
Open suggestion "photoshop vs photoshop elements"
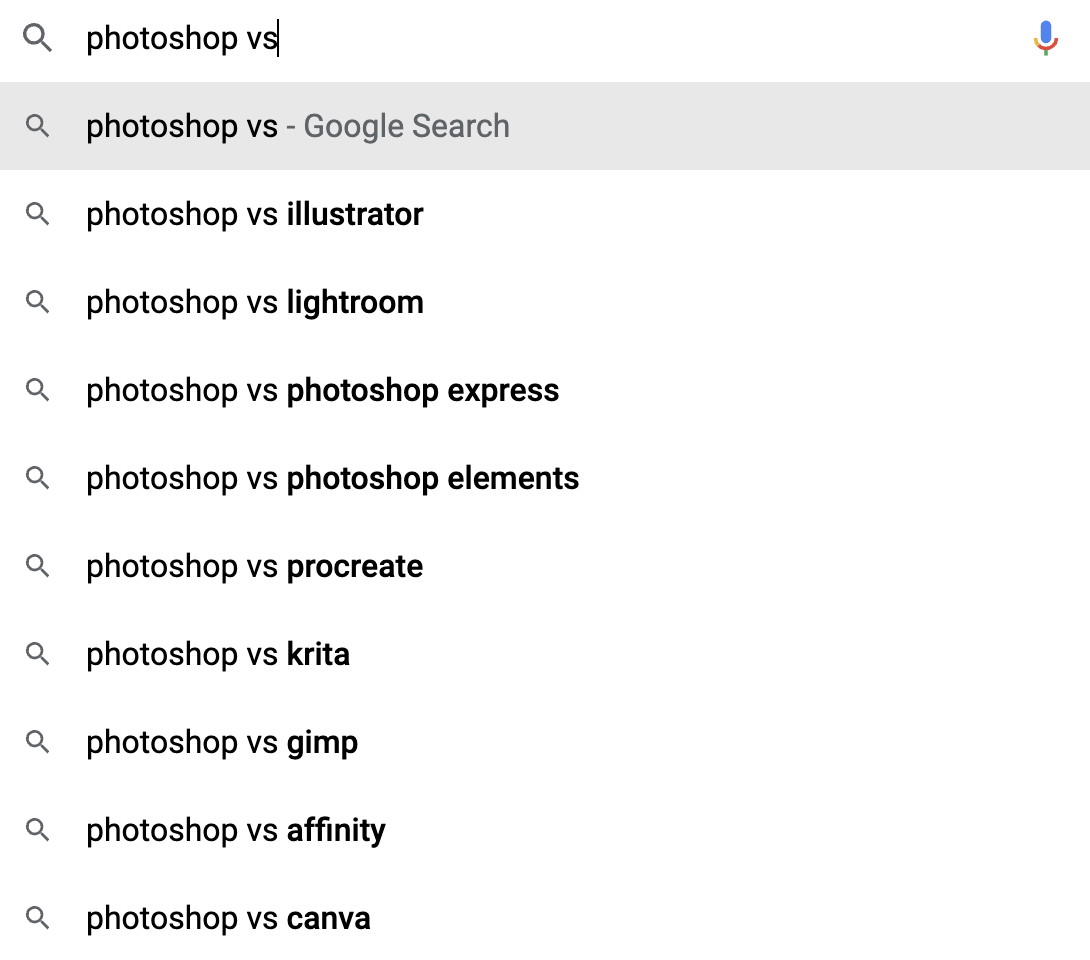(332, 479)
